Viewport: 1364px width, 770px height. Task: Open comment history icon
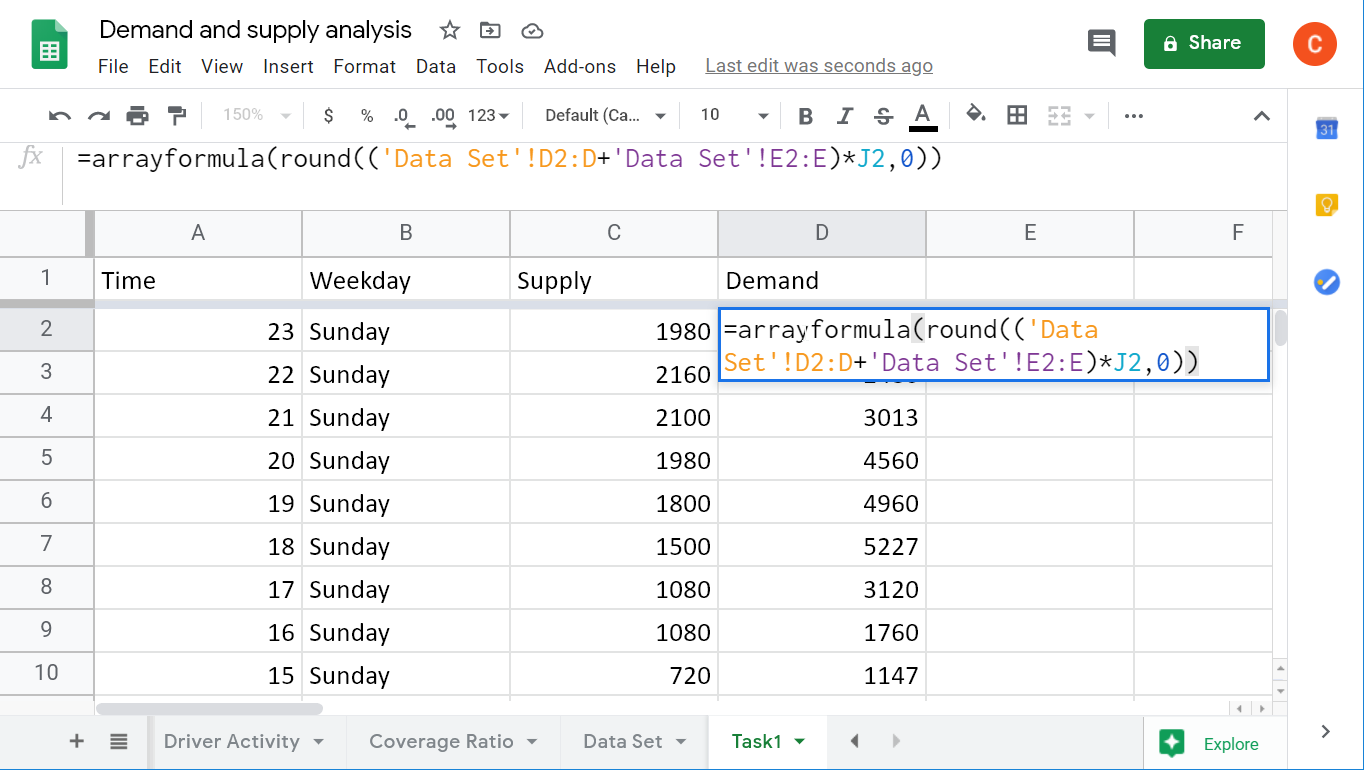coord(1101,43)
